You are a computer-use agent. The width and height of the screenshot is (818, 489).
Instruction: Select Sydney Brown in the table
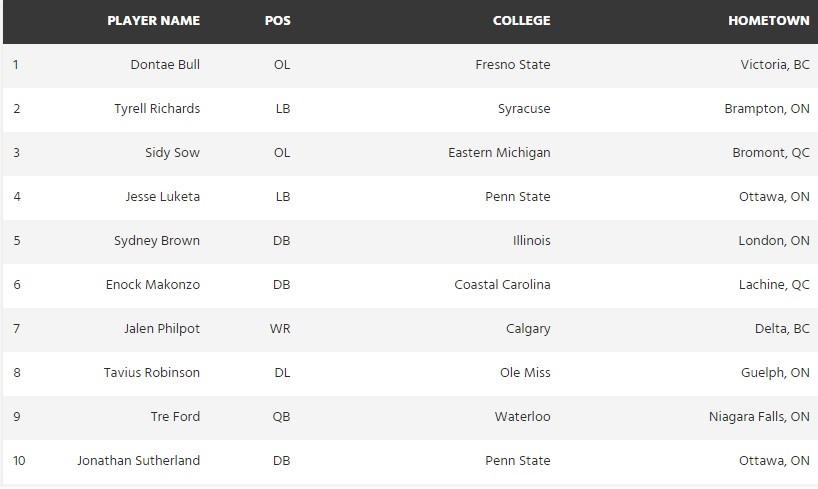pos(157,241)
